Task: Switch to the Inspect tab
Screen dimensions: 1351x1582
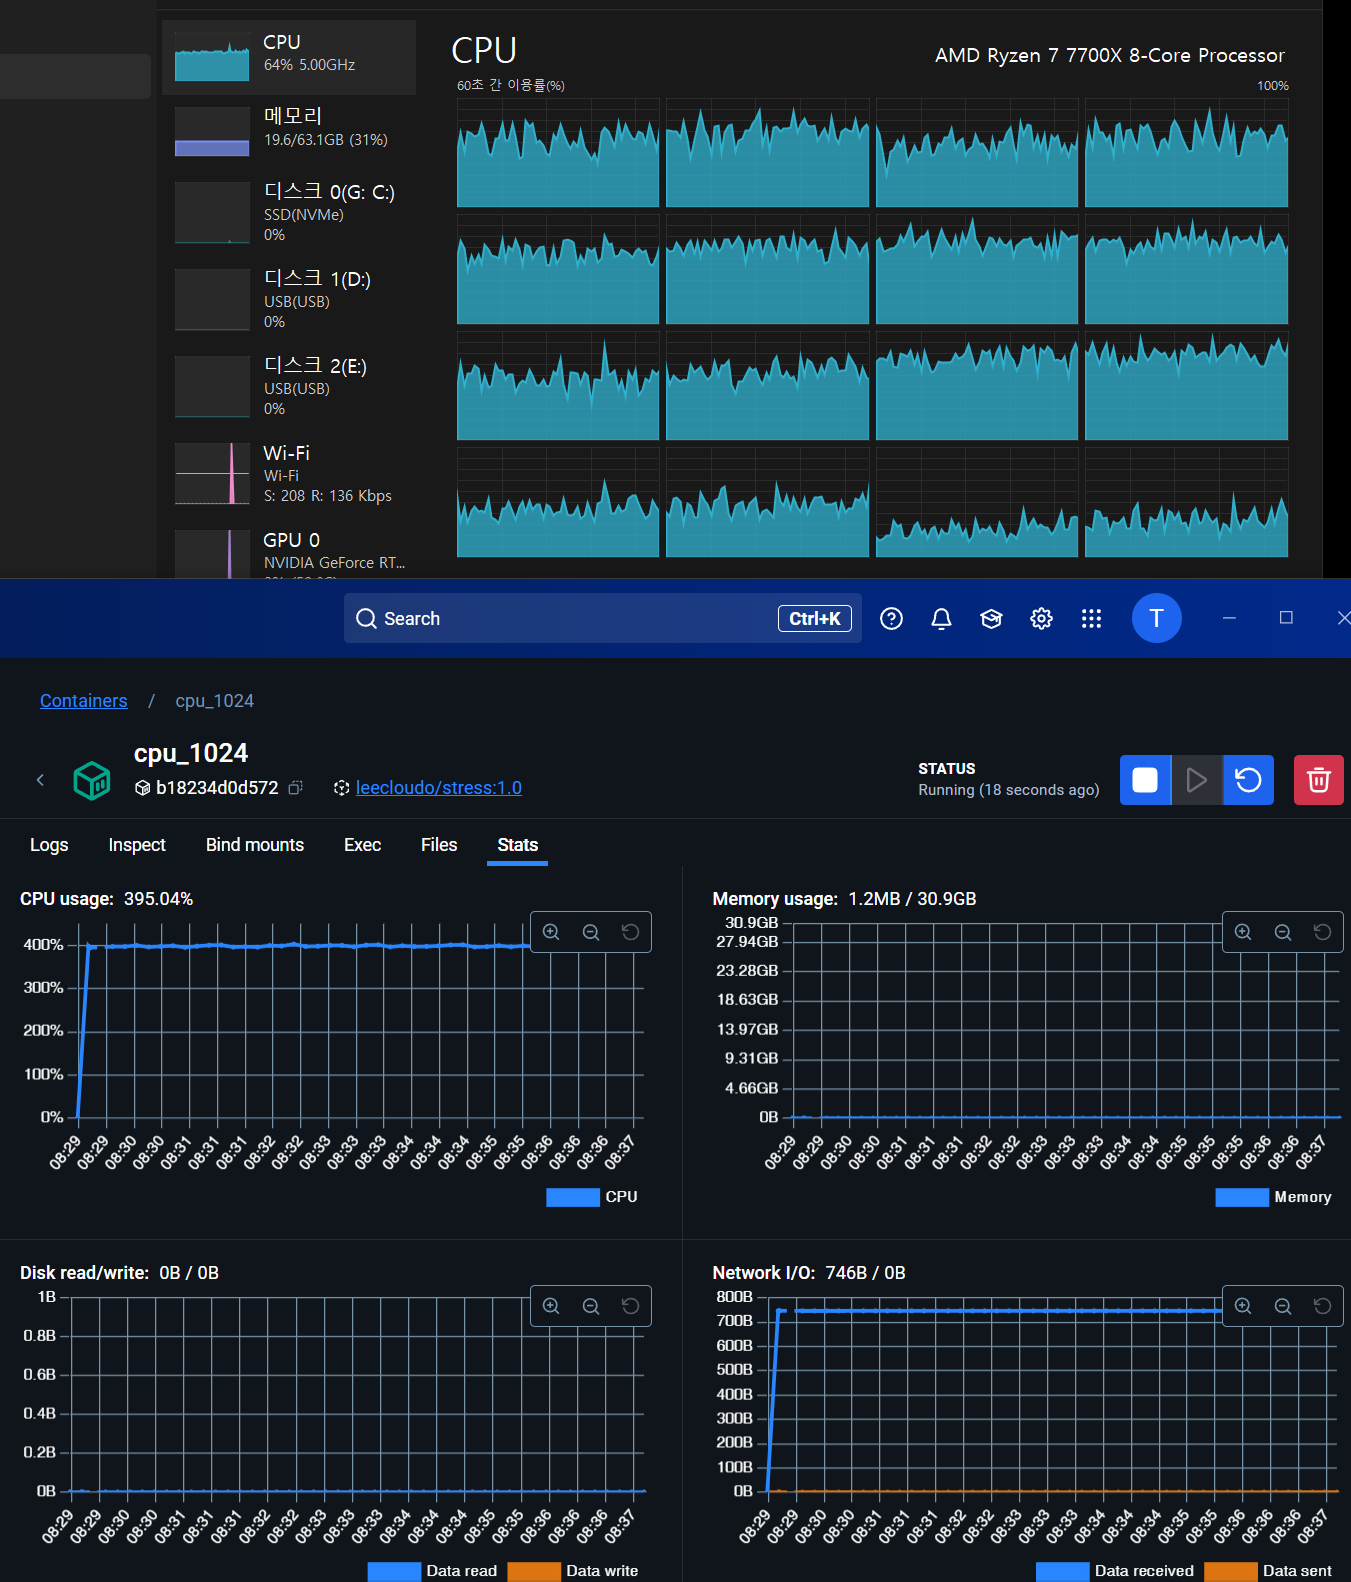Action: 137,845
